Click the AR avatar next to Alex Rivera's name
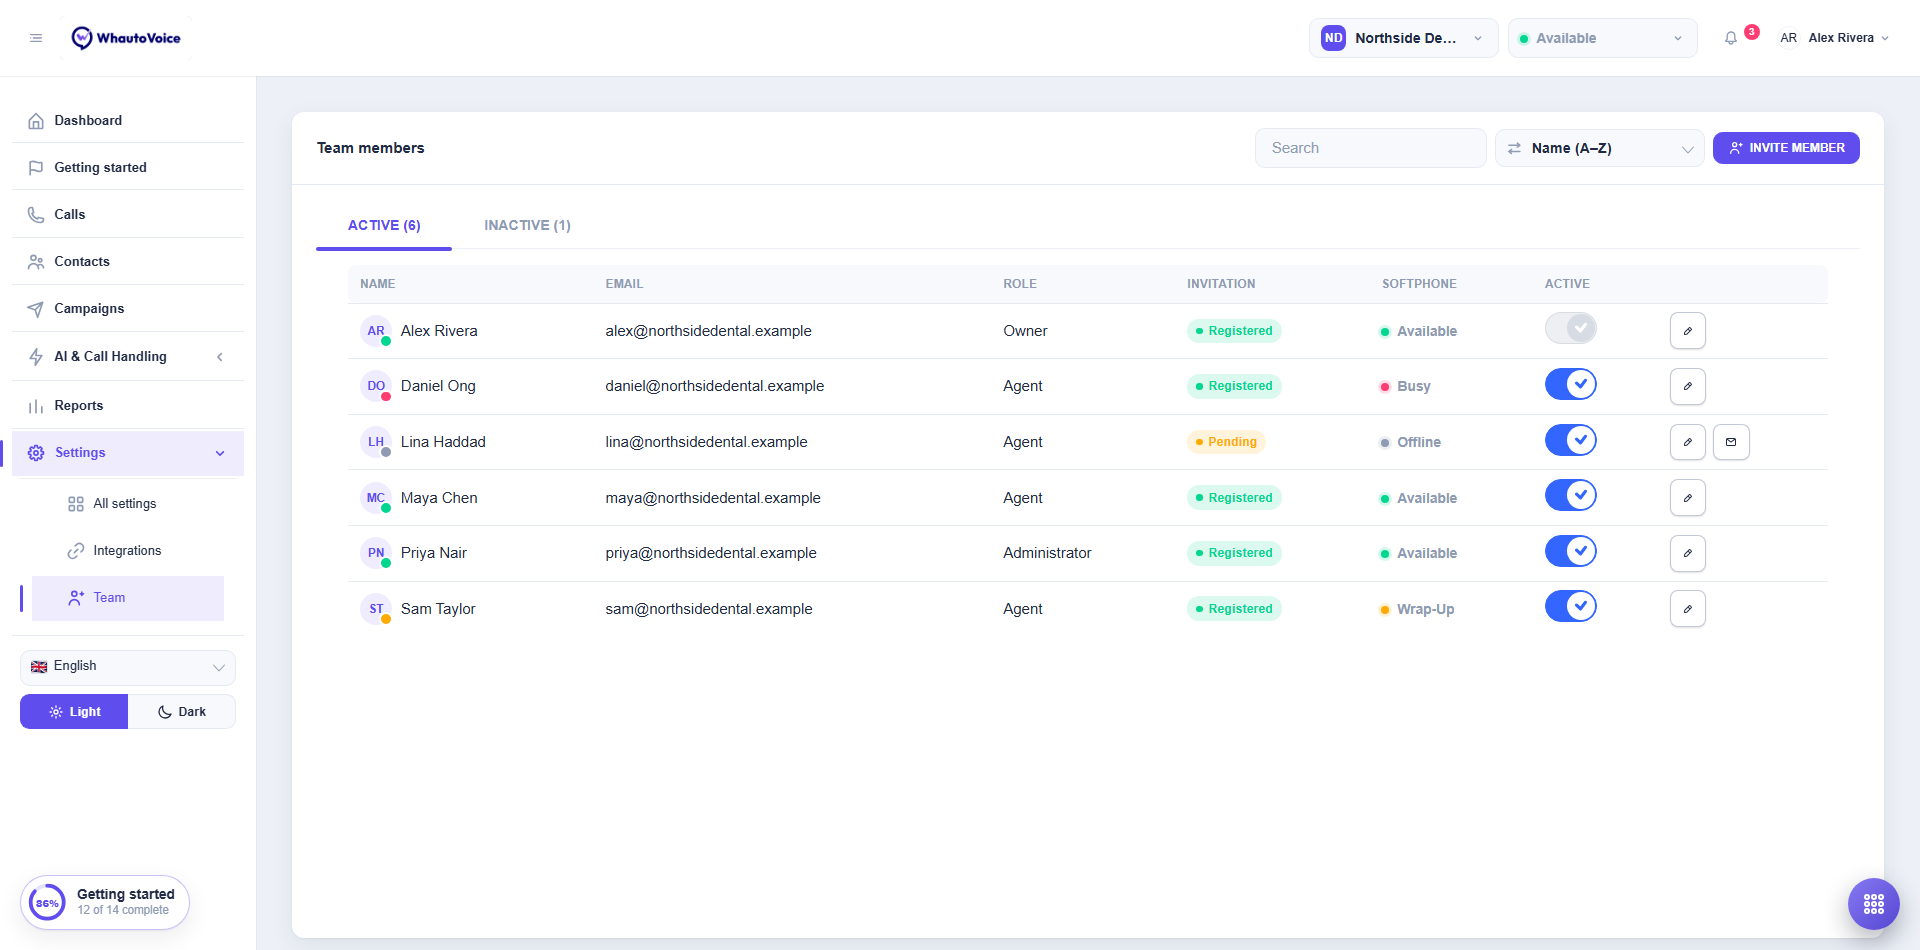 (376, 331)
